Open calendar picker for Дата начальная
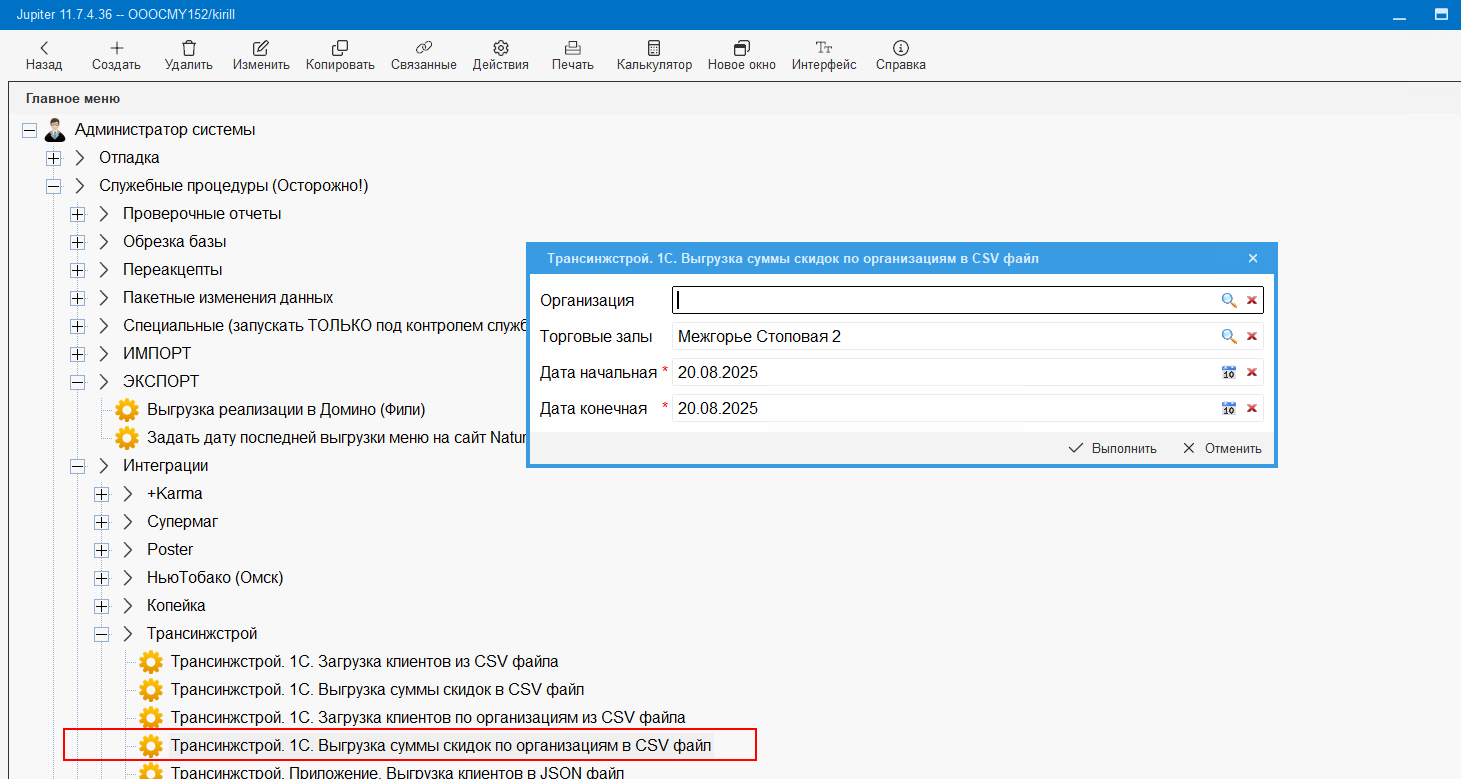 tap(1228, 372)
